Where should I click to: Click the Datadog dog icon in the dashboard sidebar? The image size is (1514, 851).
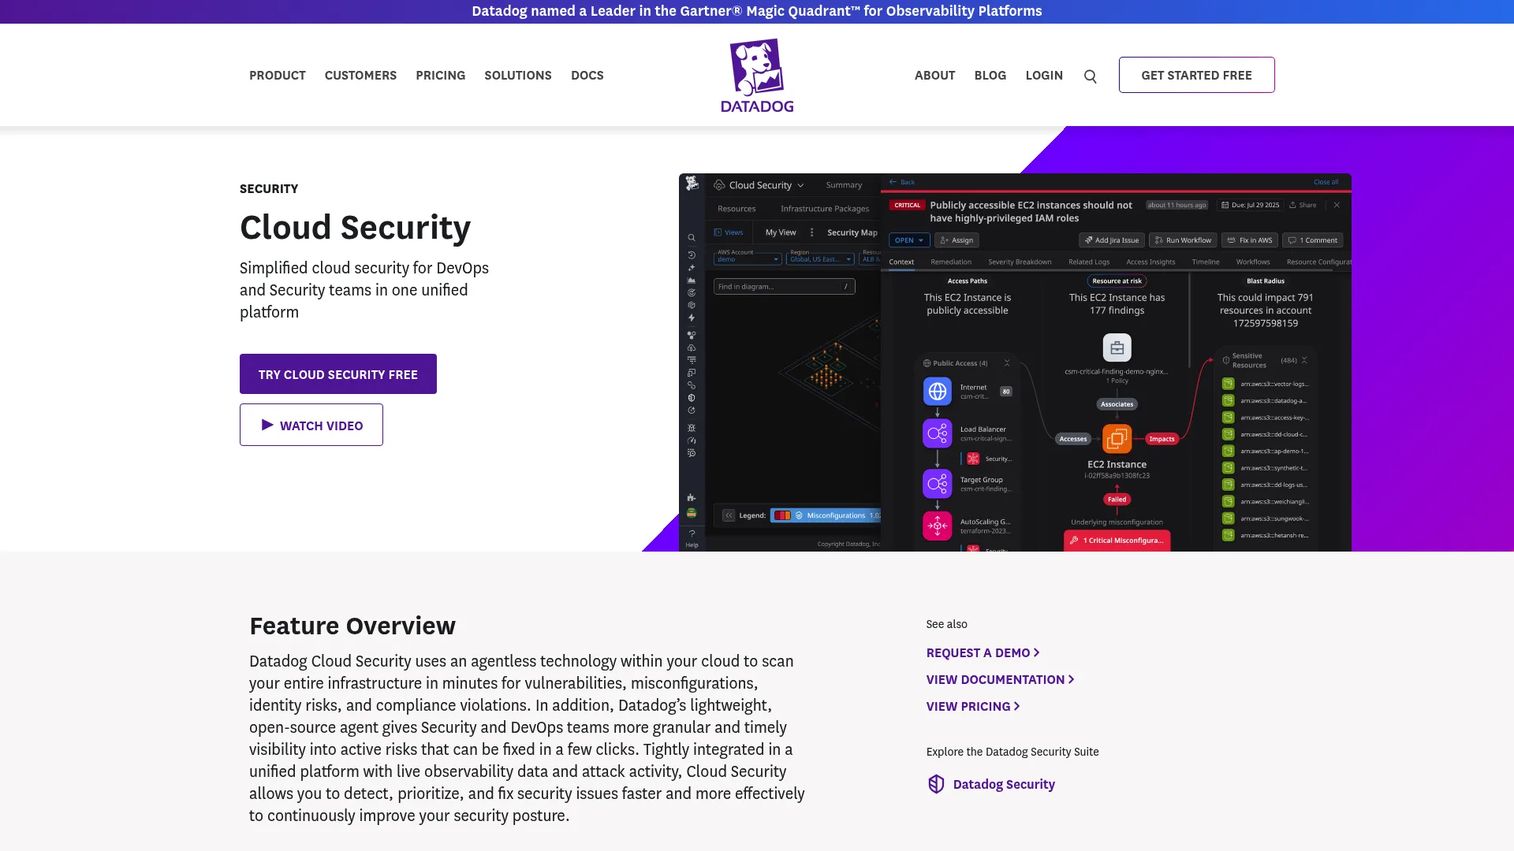(691, 184)
